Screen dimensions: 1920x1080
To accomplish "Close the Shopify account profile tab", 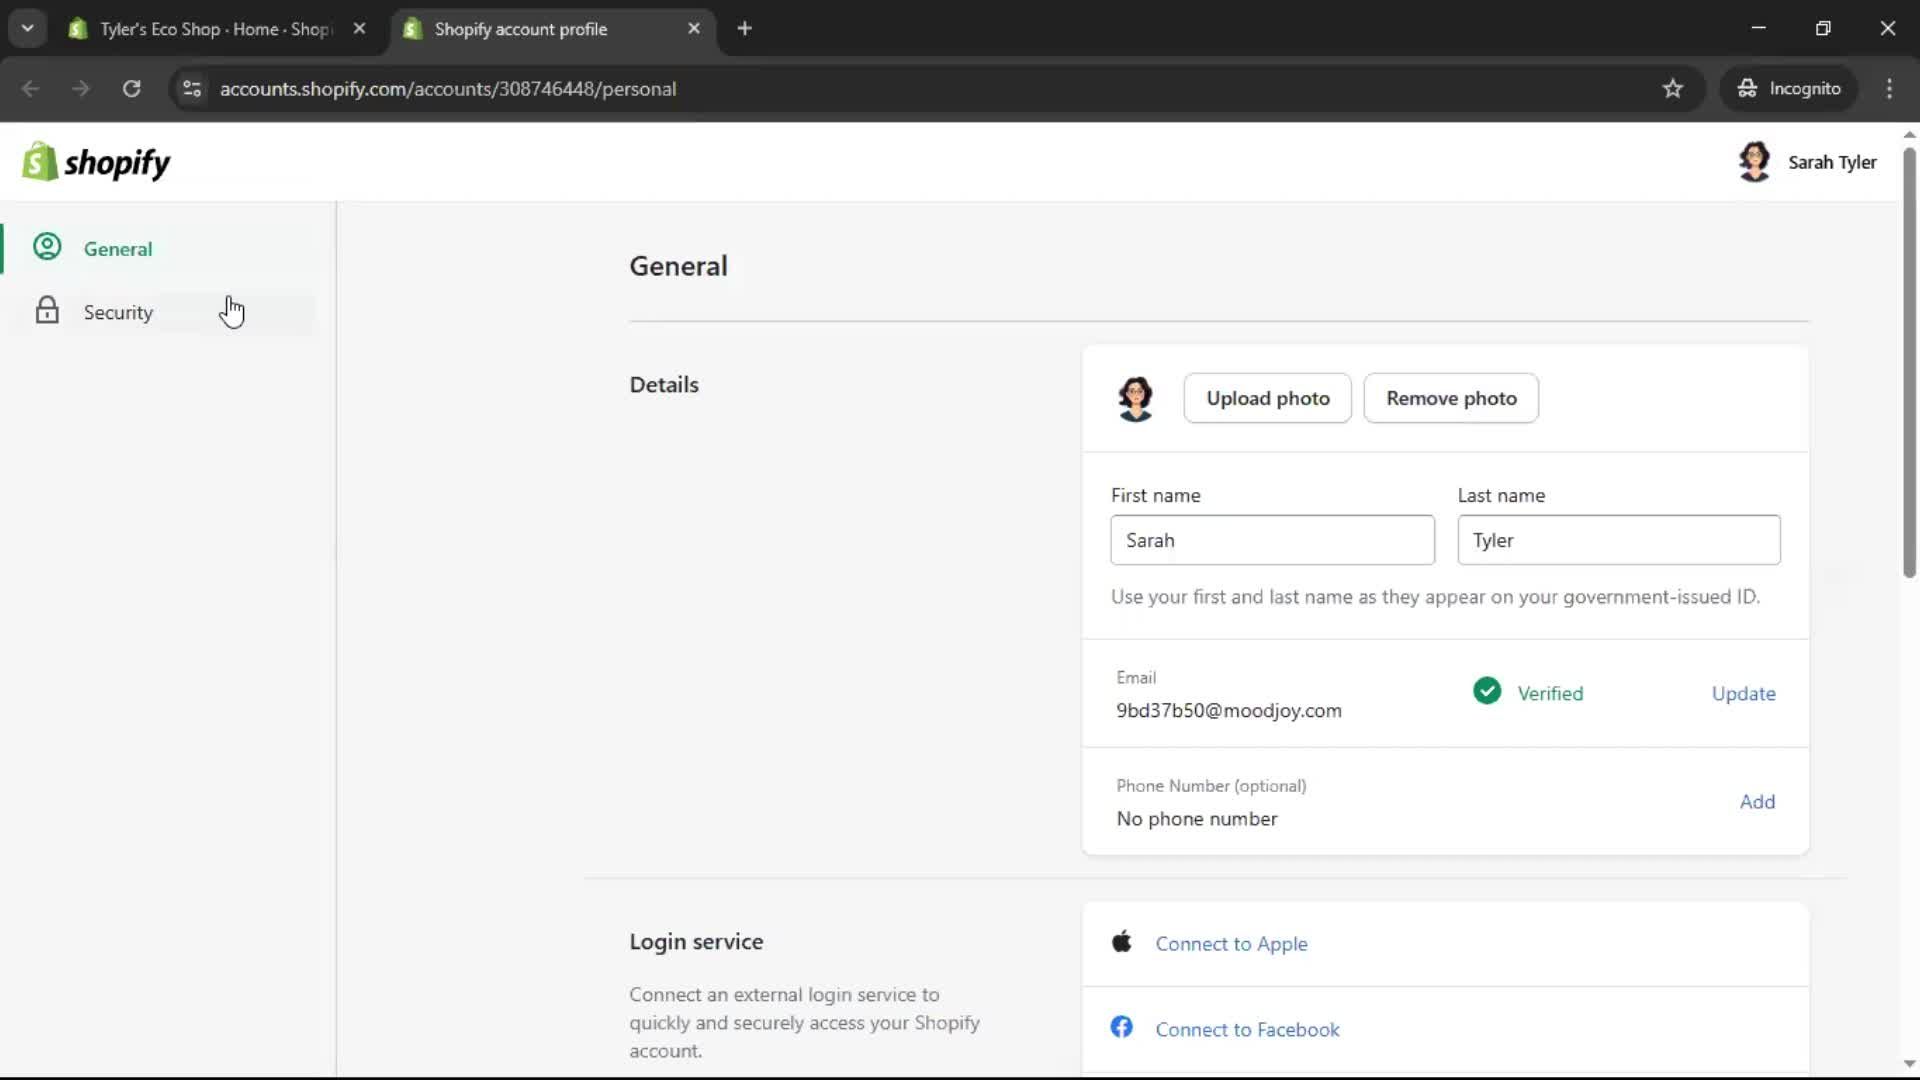I will point(694,28).
